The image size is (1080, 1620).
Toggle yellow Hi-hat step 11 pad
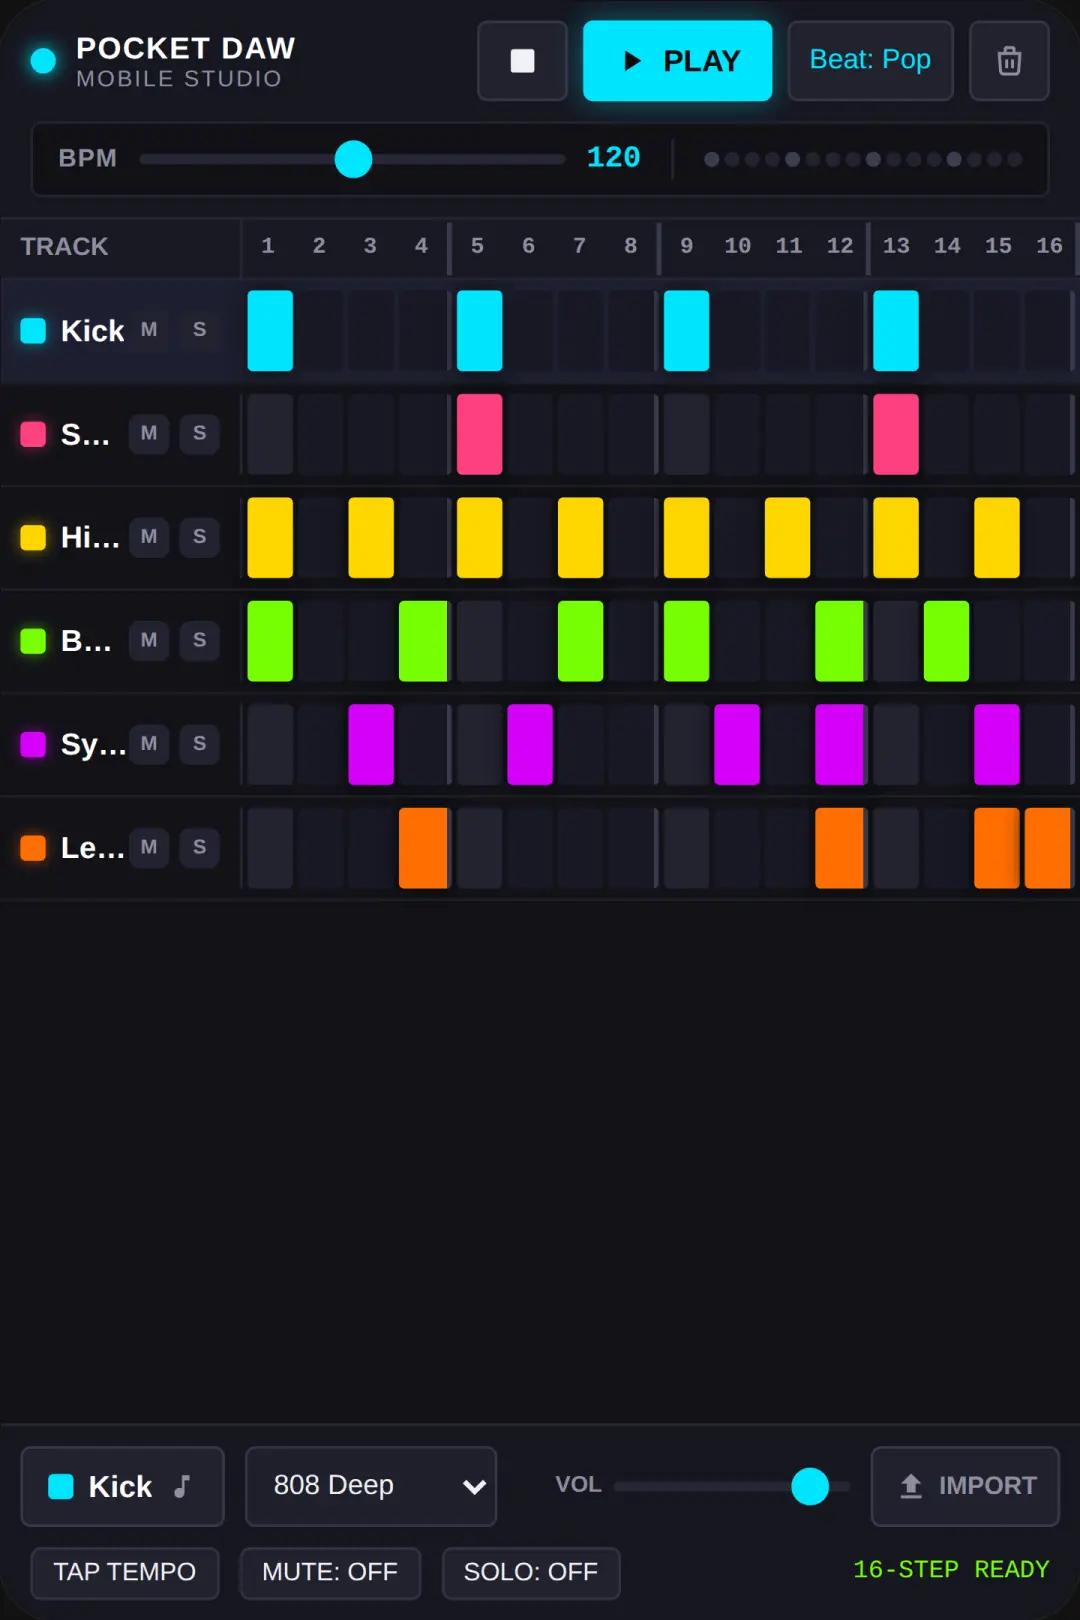[x=787, y=538]
